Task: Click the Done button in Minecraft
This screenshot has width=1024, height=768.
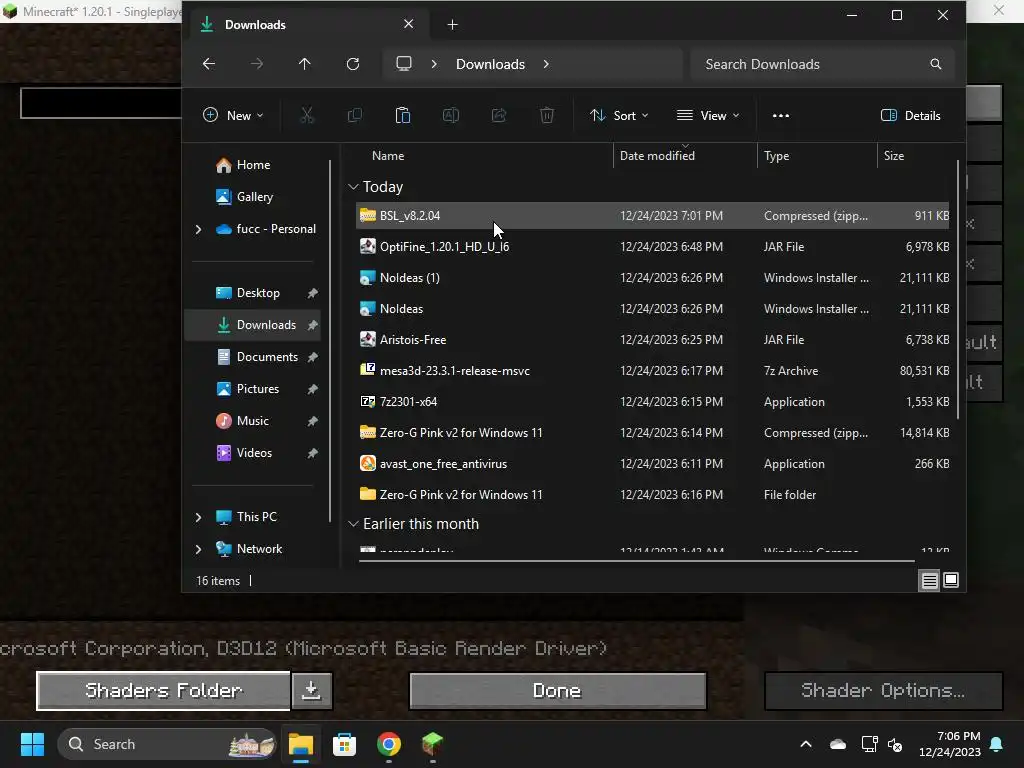Action: pos(557,690)
